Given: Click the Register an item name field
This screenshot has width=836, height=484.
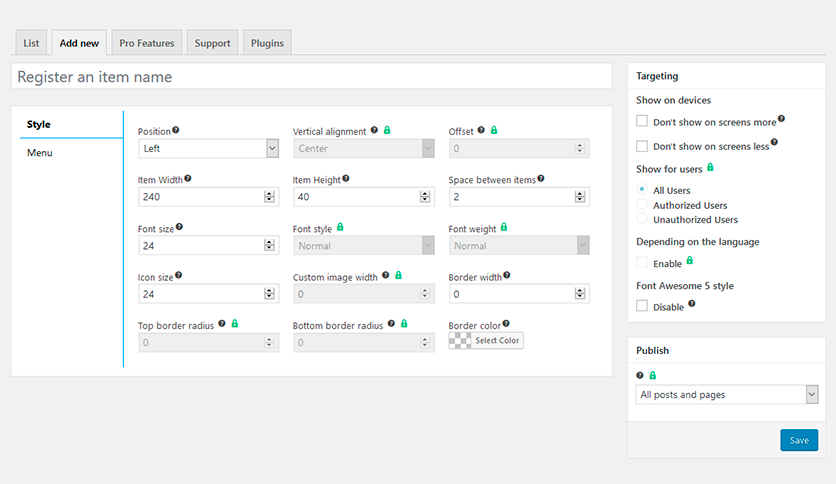Looking at the screenshot, I should coord(311,77).
